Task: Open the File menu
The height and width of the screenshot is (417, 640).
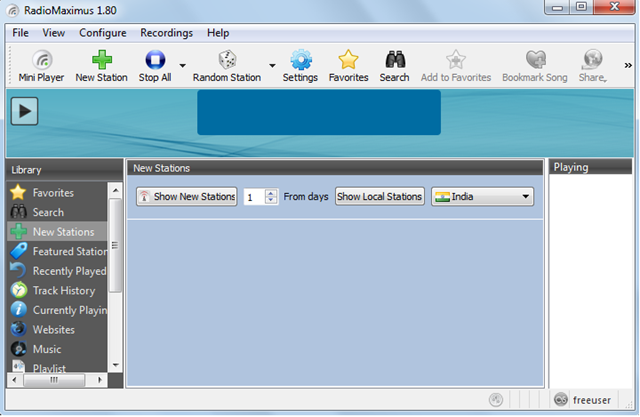Action: (20, 33)
